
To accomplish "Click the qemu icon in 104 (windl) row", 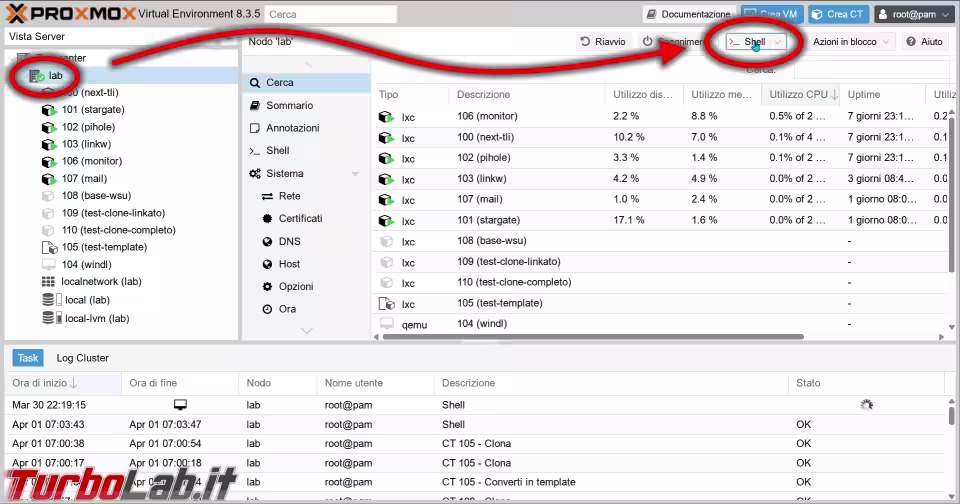I will [x=386, y=324].
